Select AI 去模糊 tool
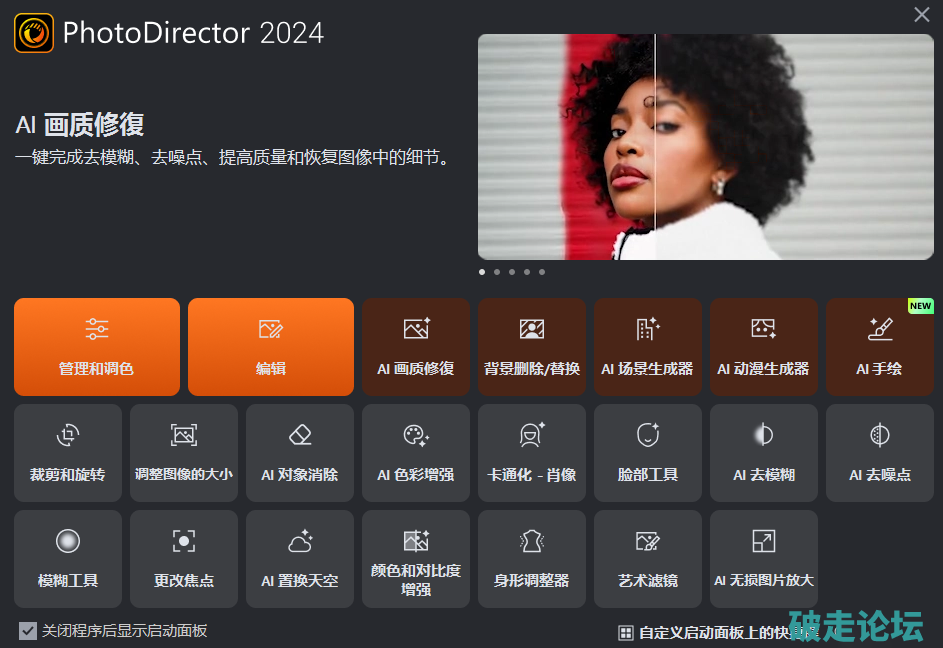The height and width of the screenshot is (648, 943). point(764,452)
